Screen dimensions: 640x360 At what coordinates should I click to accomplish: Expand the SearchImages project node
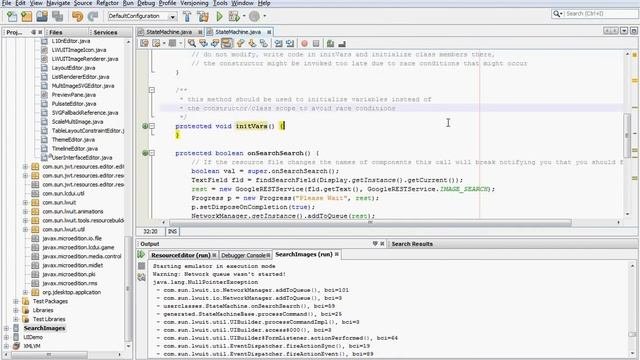pos(6,328)
